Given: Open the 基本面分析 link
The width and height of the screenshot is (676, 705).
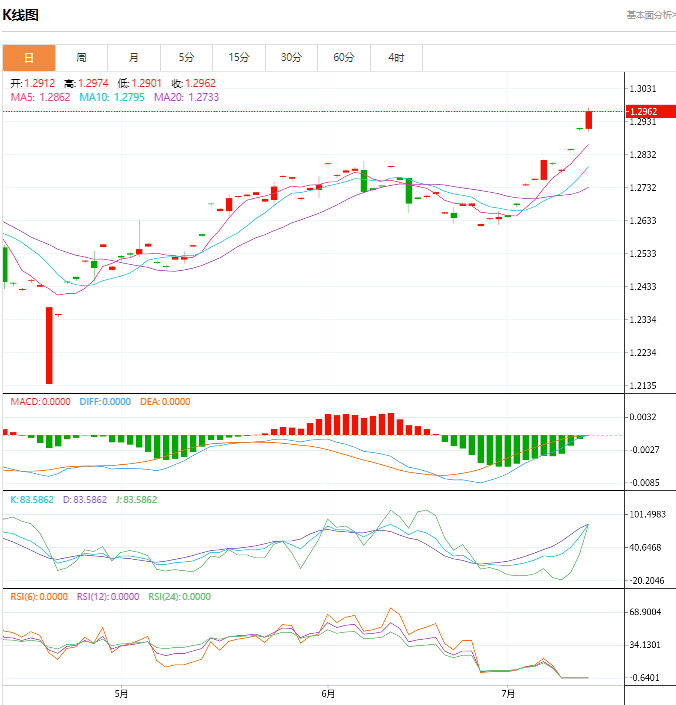Looking at the screenshot, I should 650,15.
